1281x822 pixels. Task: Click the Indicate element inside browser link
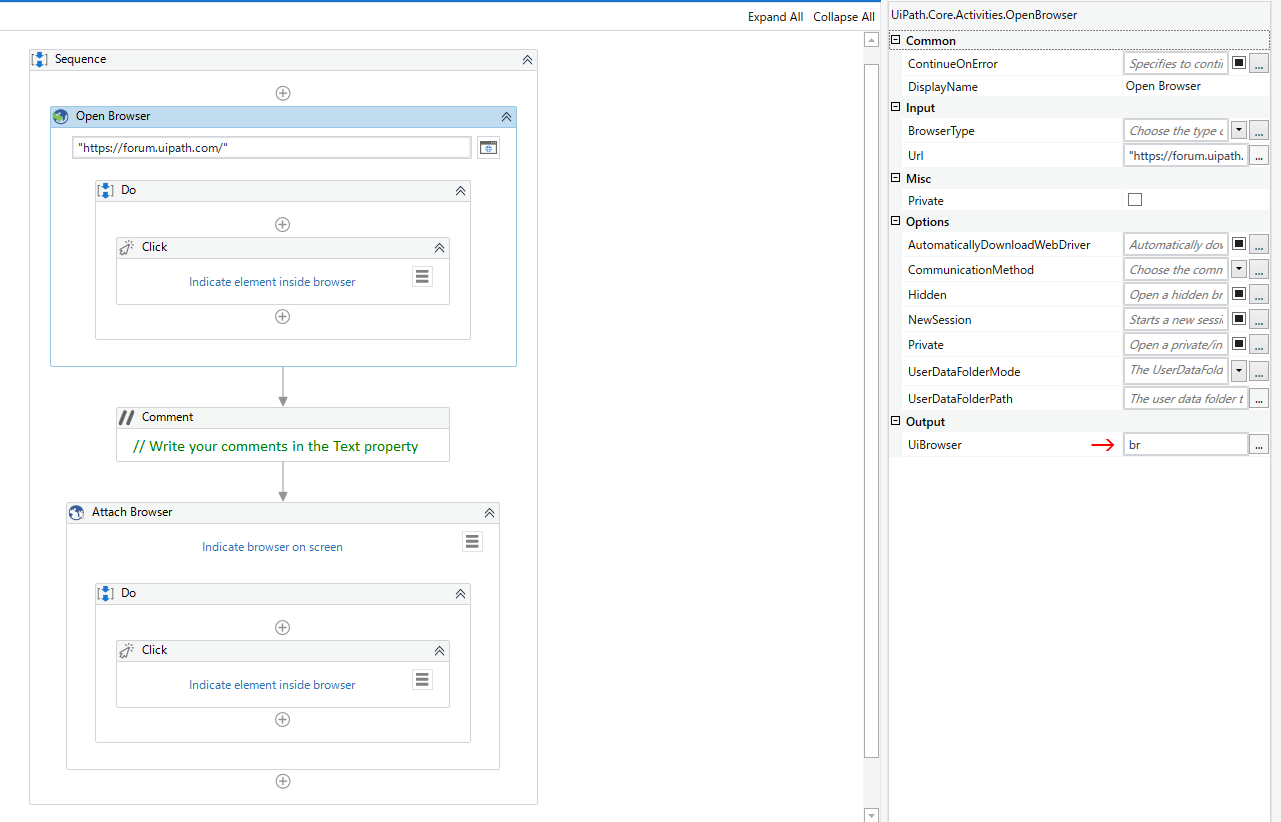point(272,281)
